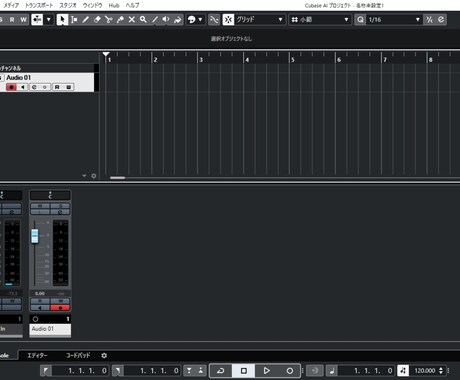Select the Glue tool
460x380 pixels.
[x=120, y=20]
